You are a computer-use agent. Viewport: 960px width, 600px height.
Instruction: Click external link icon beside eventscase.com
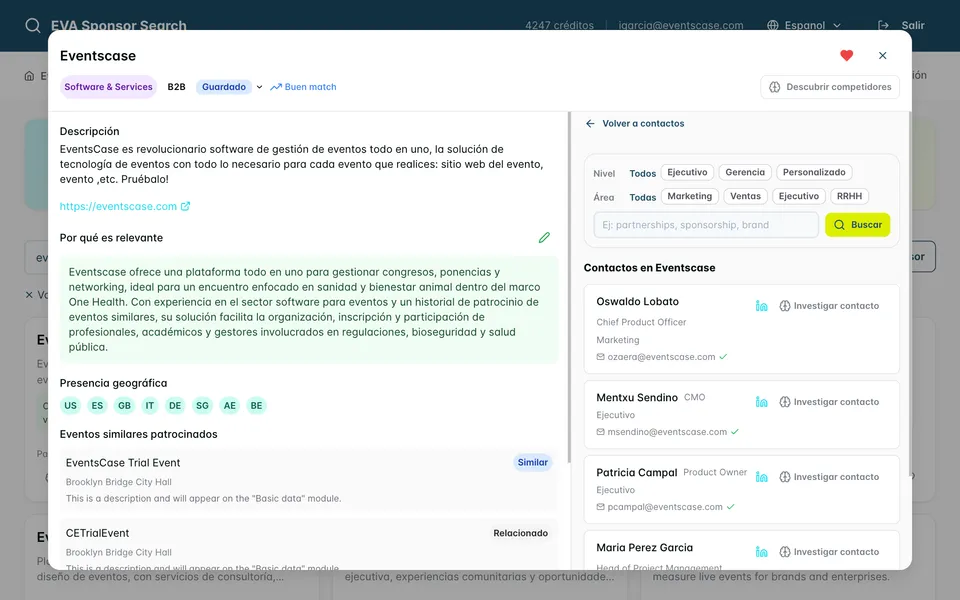(x=184, y=205)
